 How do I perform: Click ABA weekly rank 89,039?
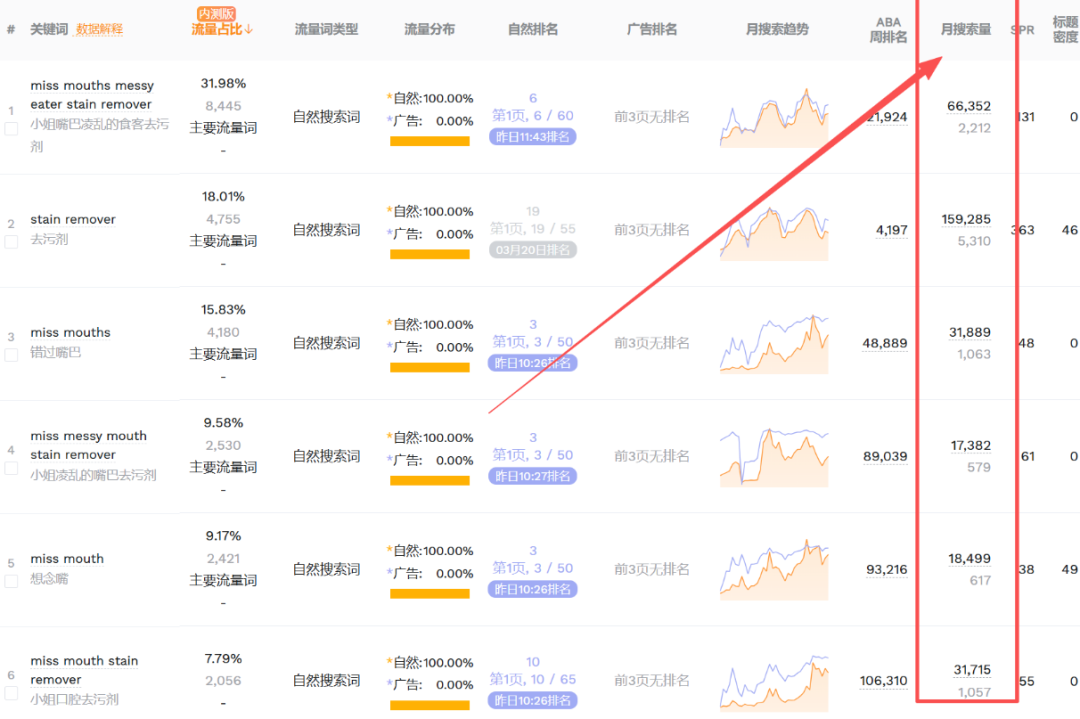coord(885,457)
